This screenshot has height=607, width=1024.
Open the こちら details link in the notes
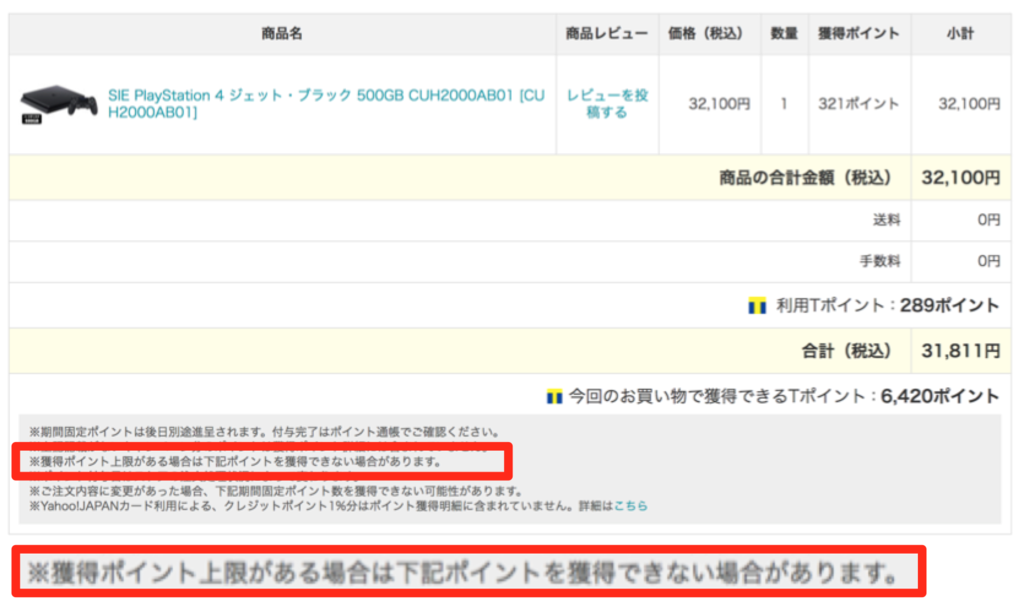[630, 506]
